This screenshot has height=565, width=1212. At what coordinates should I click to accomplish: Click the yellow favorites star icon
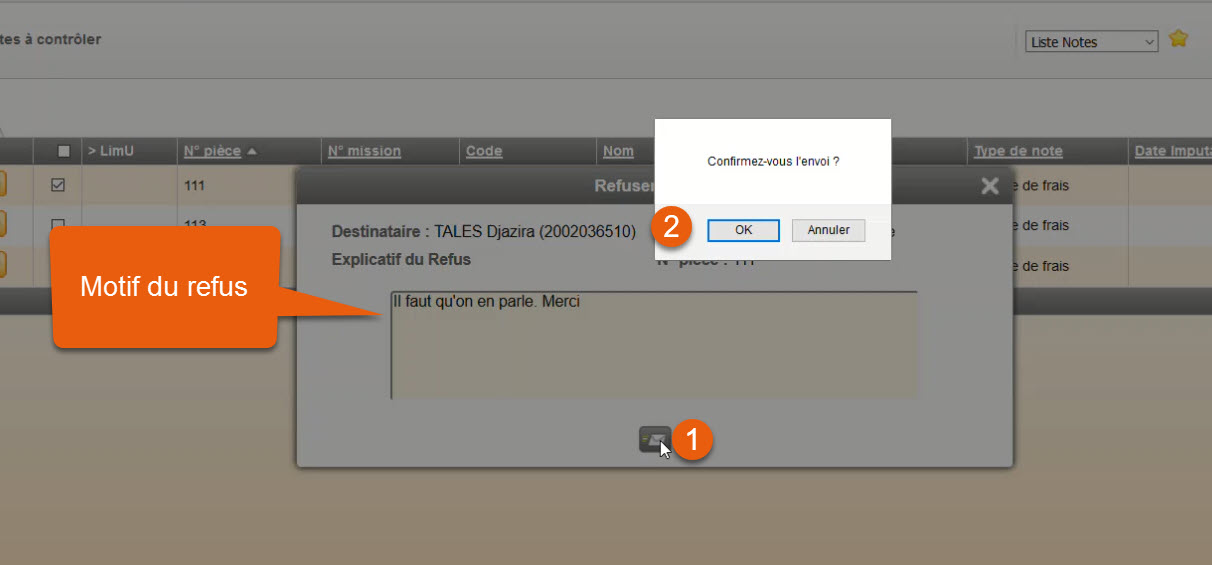tap(1178, 40)
